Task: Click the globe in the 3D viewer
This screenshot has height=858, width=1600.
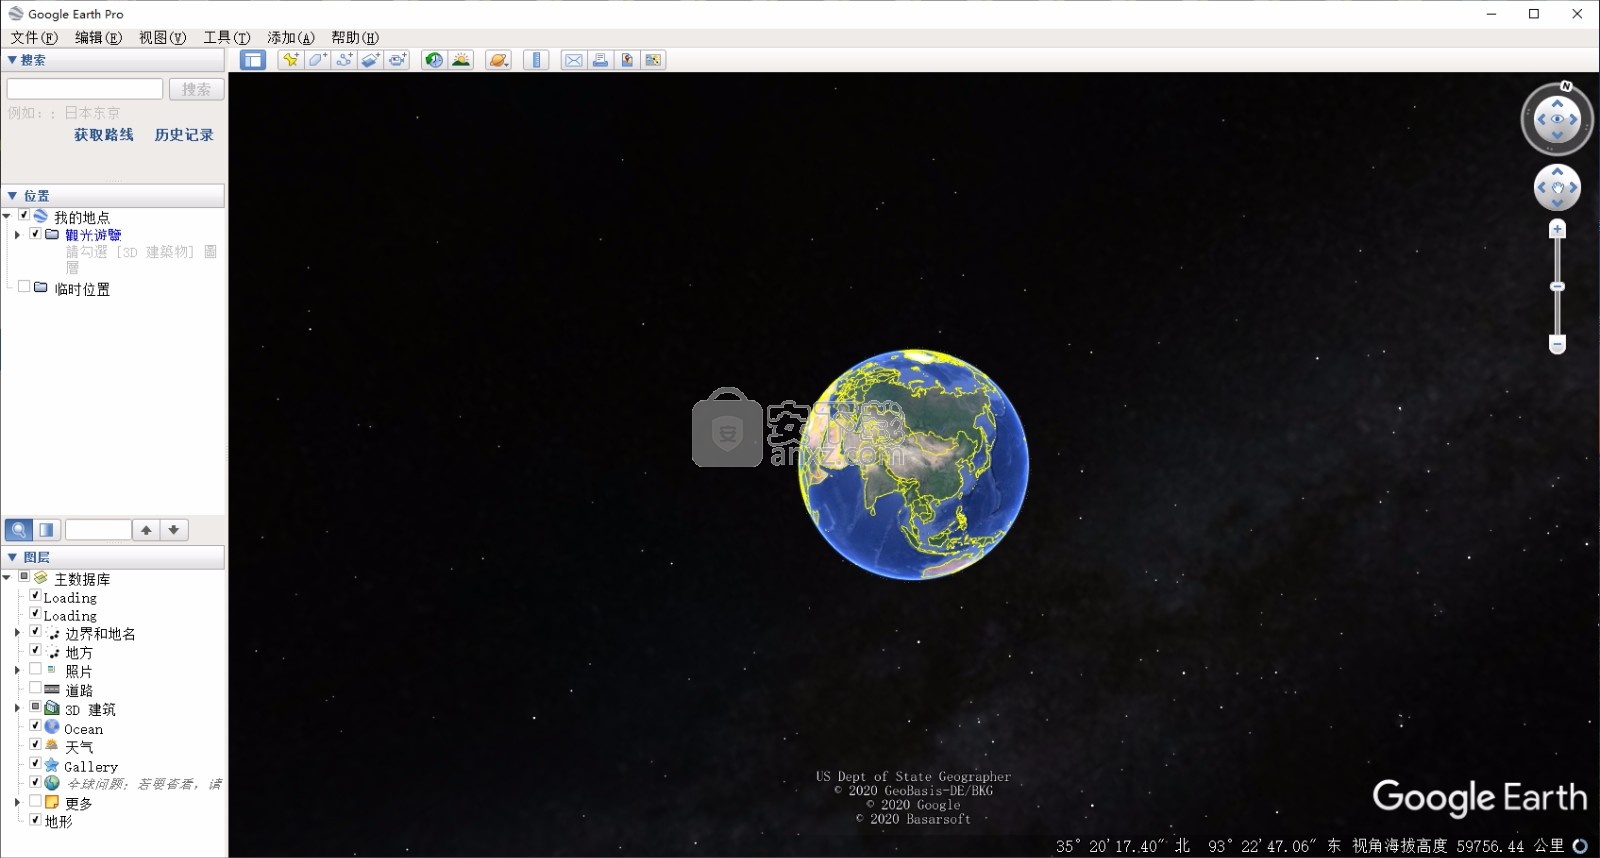Action: tap(913, 464)
